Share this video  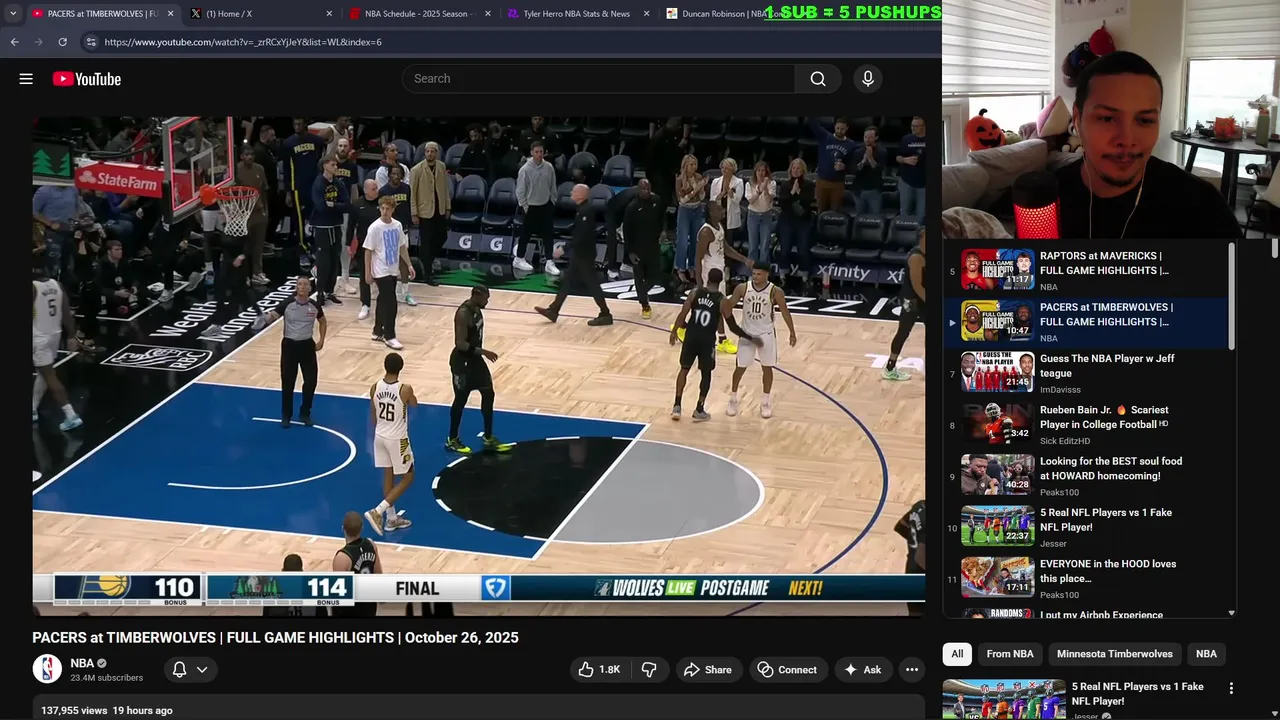point(707,670)
